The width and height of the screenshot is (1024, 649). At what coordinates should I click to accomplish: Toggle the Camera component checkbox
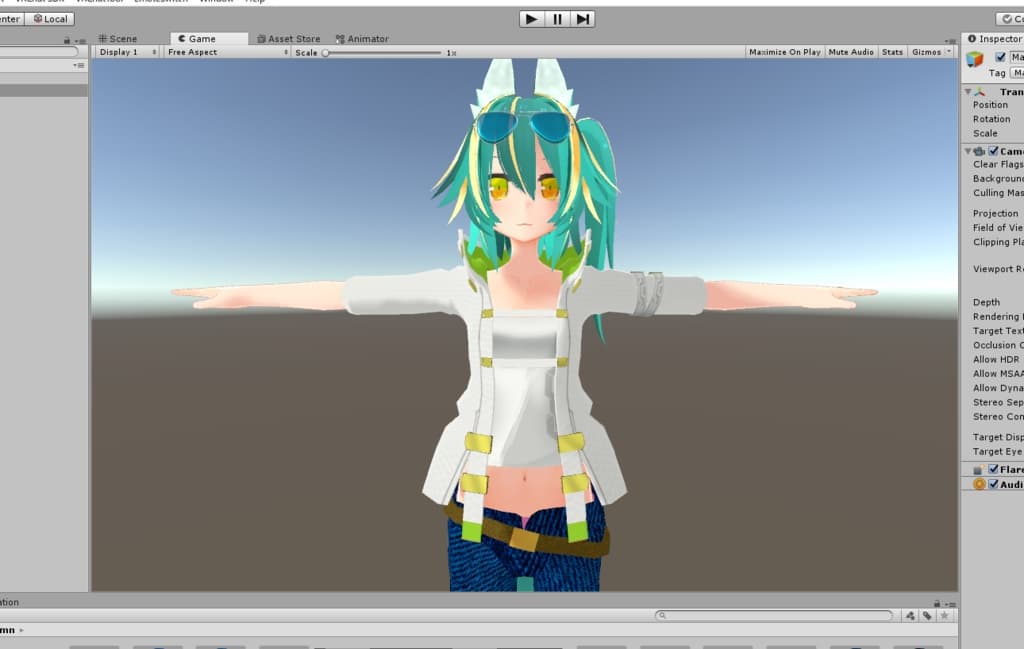(994, 151)
